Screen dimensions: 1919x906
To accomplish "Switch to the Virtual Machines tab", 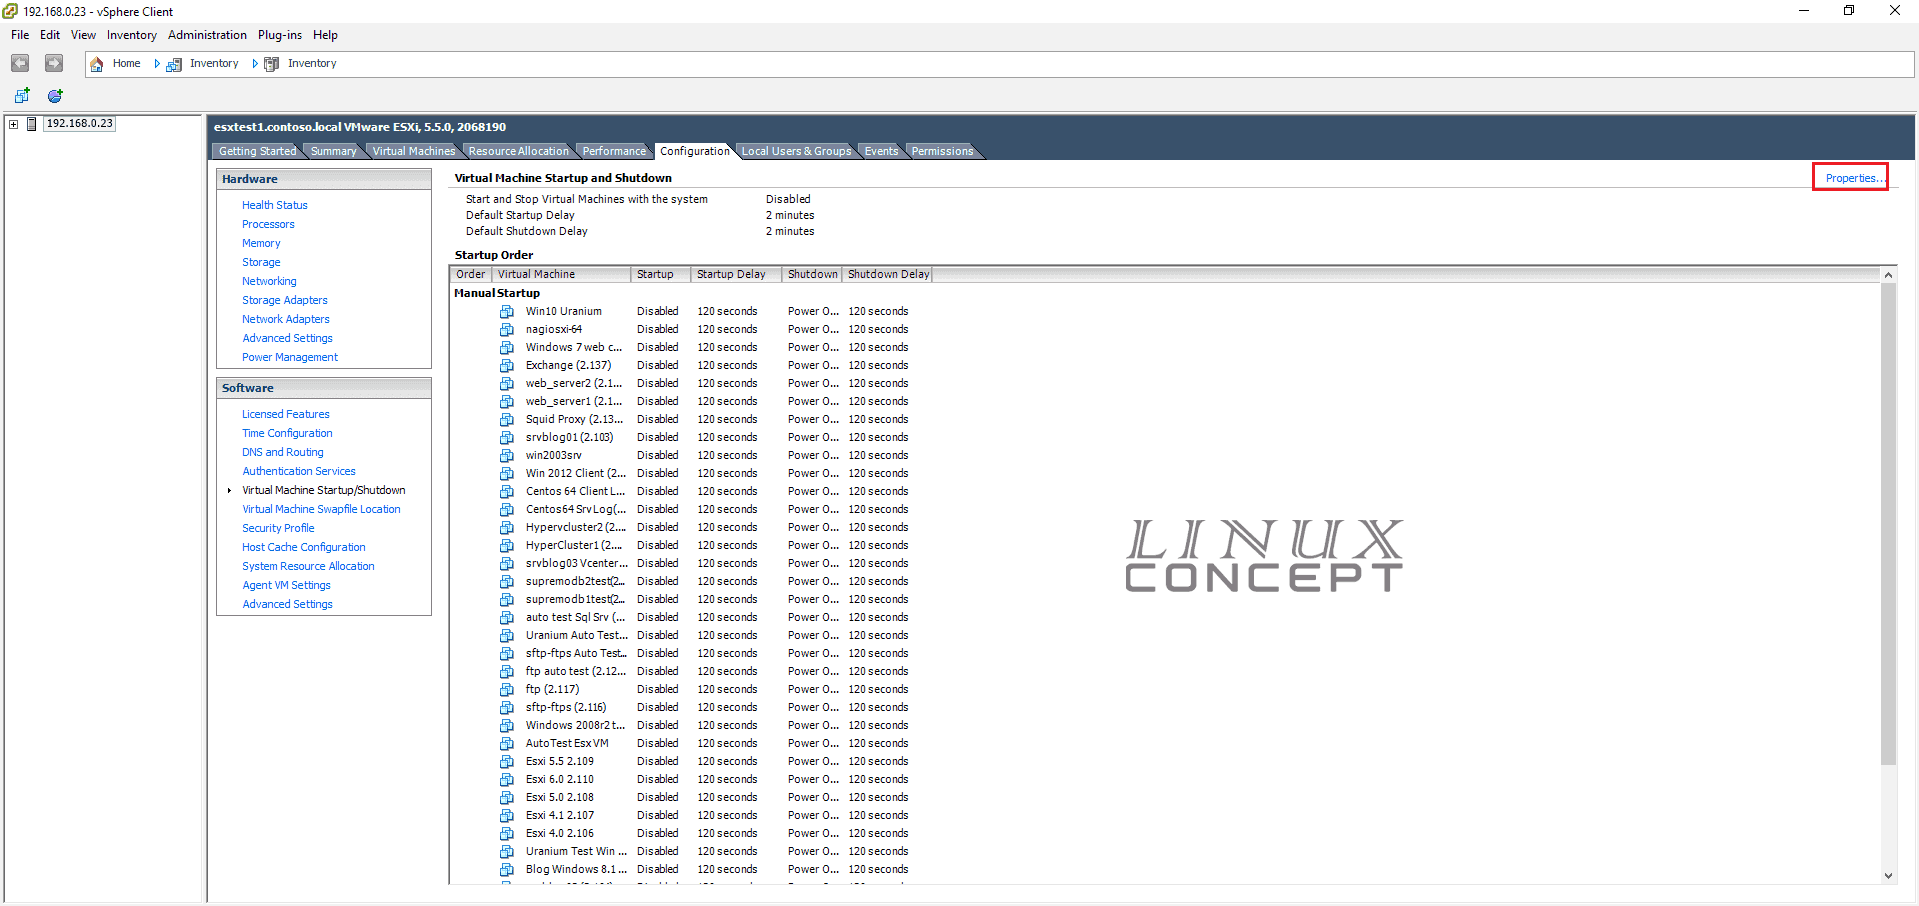I will [x=413, y=151].
